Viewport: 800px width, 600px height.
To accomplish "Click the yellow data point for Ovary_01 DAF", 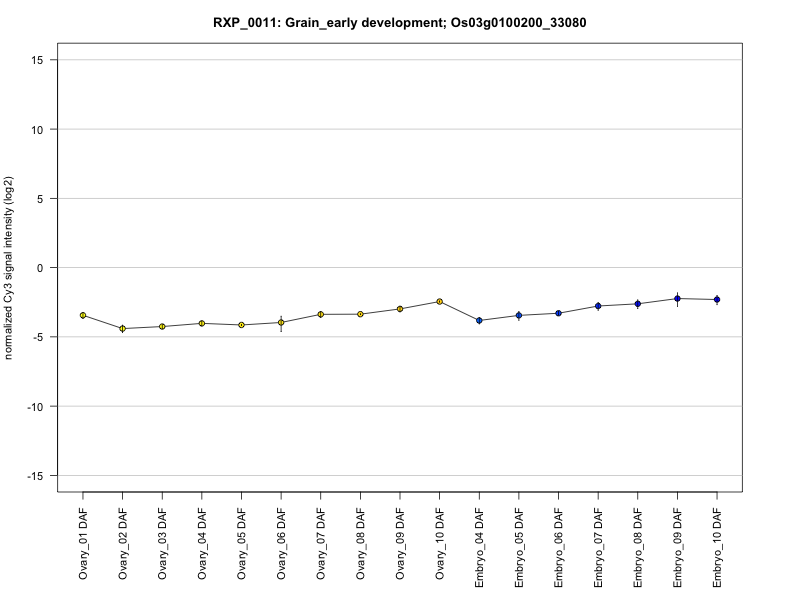I will [83, 316].
